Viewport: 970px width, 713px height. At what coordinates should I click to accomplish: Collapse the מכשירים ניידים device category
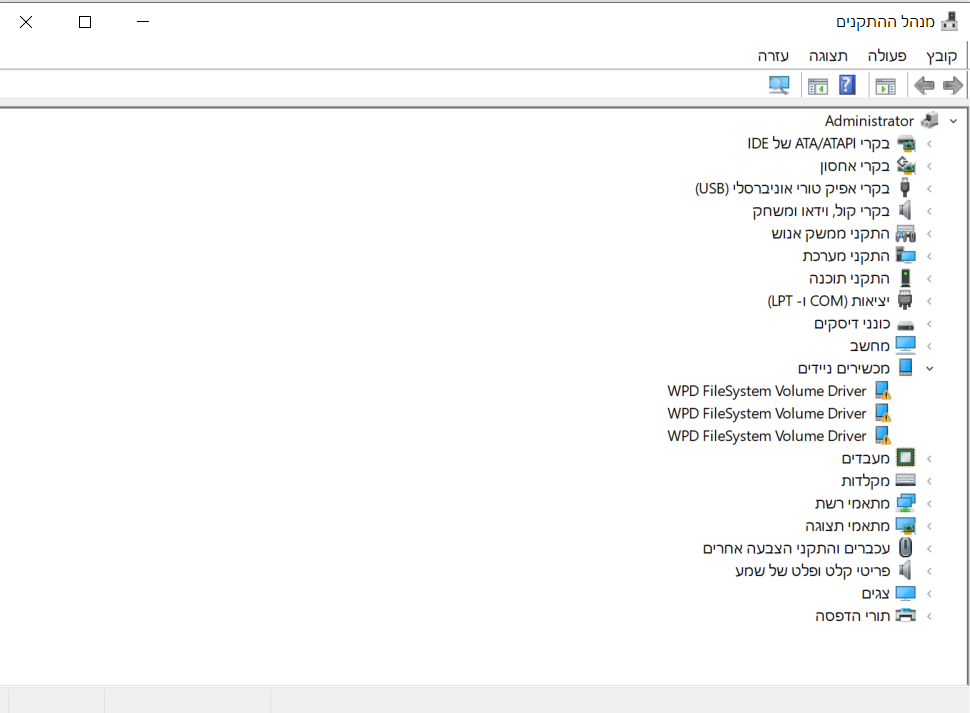pos(930,368)
